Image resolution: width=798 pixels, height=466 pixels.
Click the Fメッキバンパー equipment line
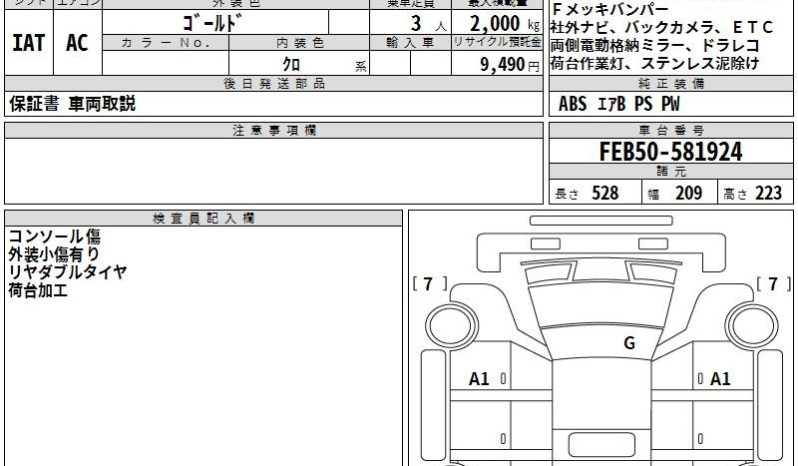click(x=610, y=9)
